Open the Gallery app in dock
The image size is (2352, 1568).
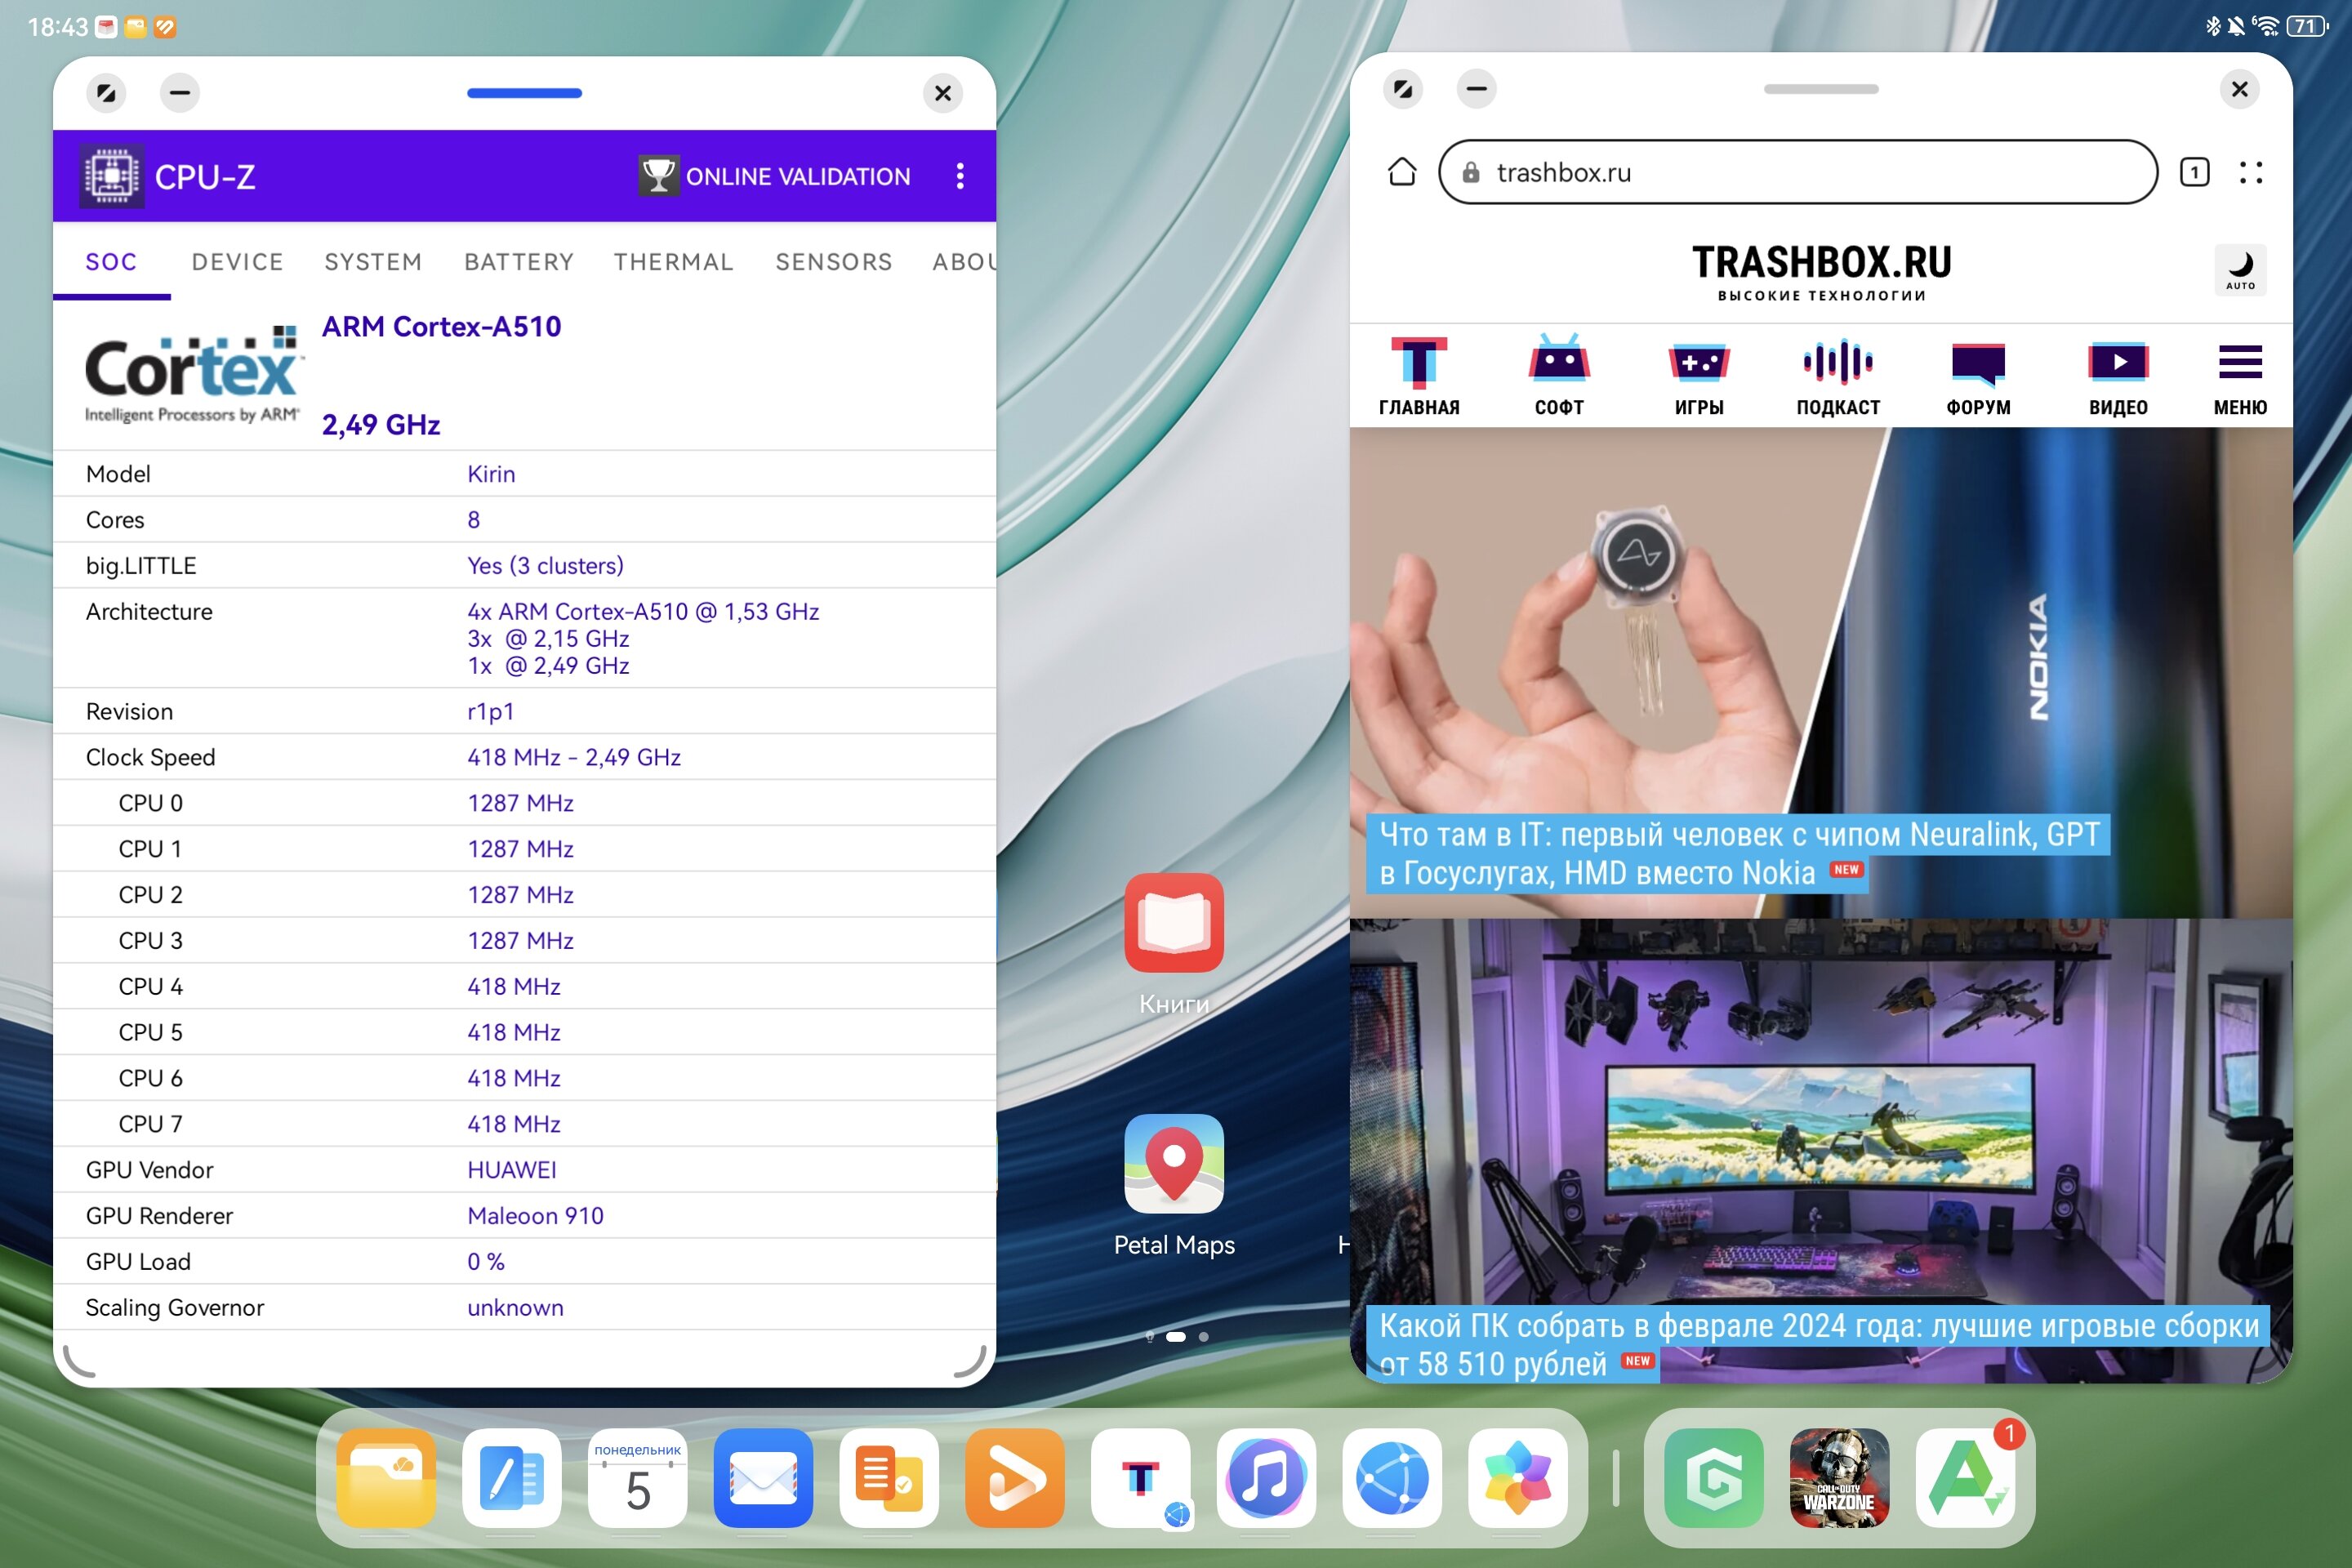tap(1518, 1478)
